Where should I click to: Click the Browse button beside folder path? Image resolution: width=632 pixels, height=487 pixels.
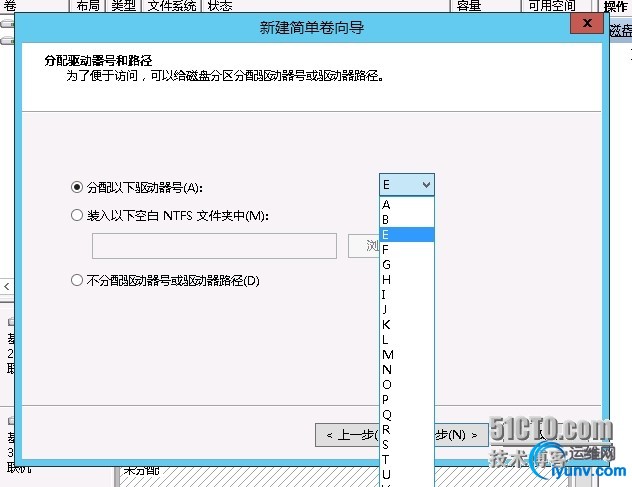(364, 246)
